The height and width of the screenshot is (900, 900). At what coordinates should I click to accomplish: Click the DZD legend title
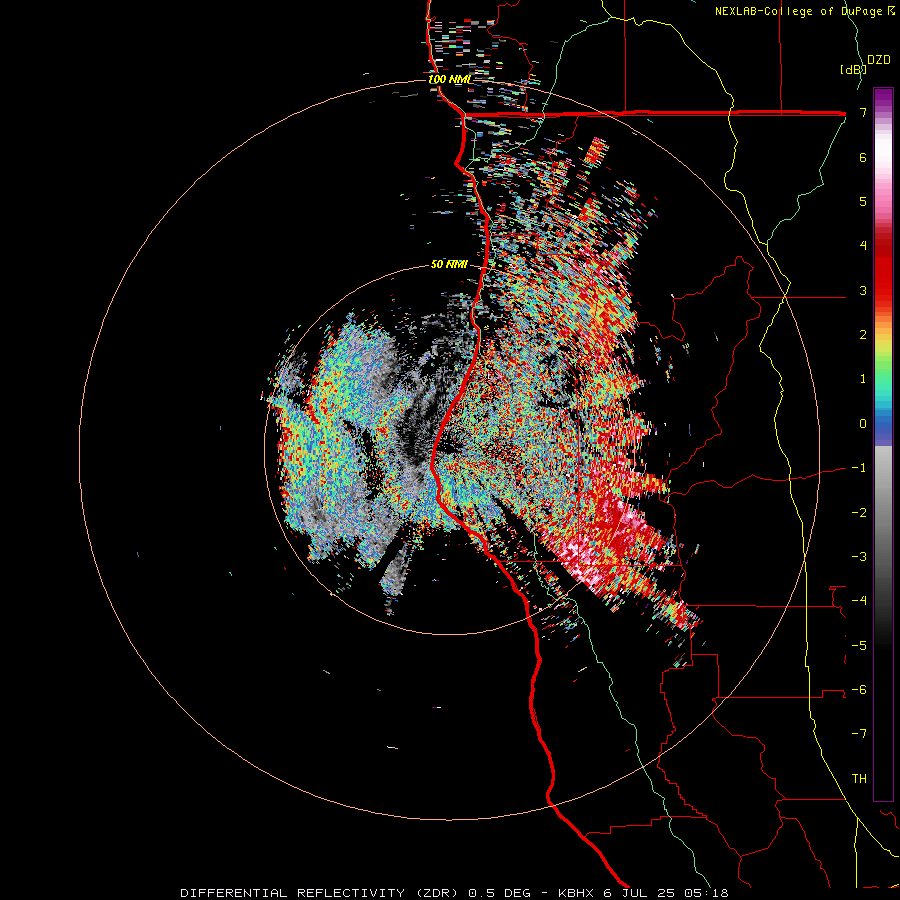878,60
